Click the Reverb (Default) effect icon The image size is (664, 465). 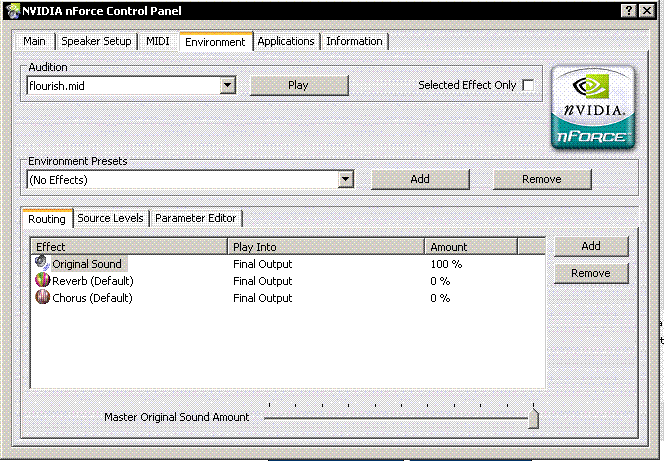[x=41, y=281]
